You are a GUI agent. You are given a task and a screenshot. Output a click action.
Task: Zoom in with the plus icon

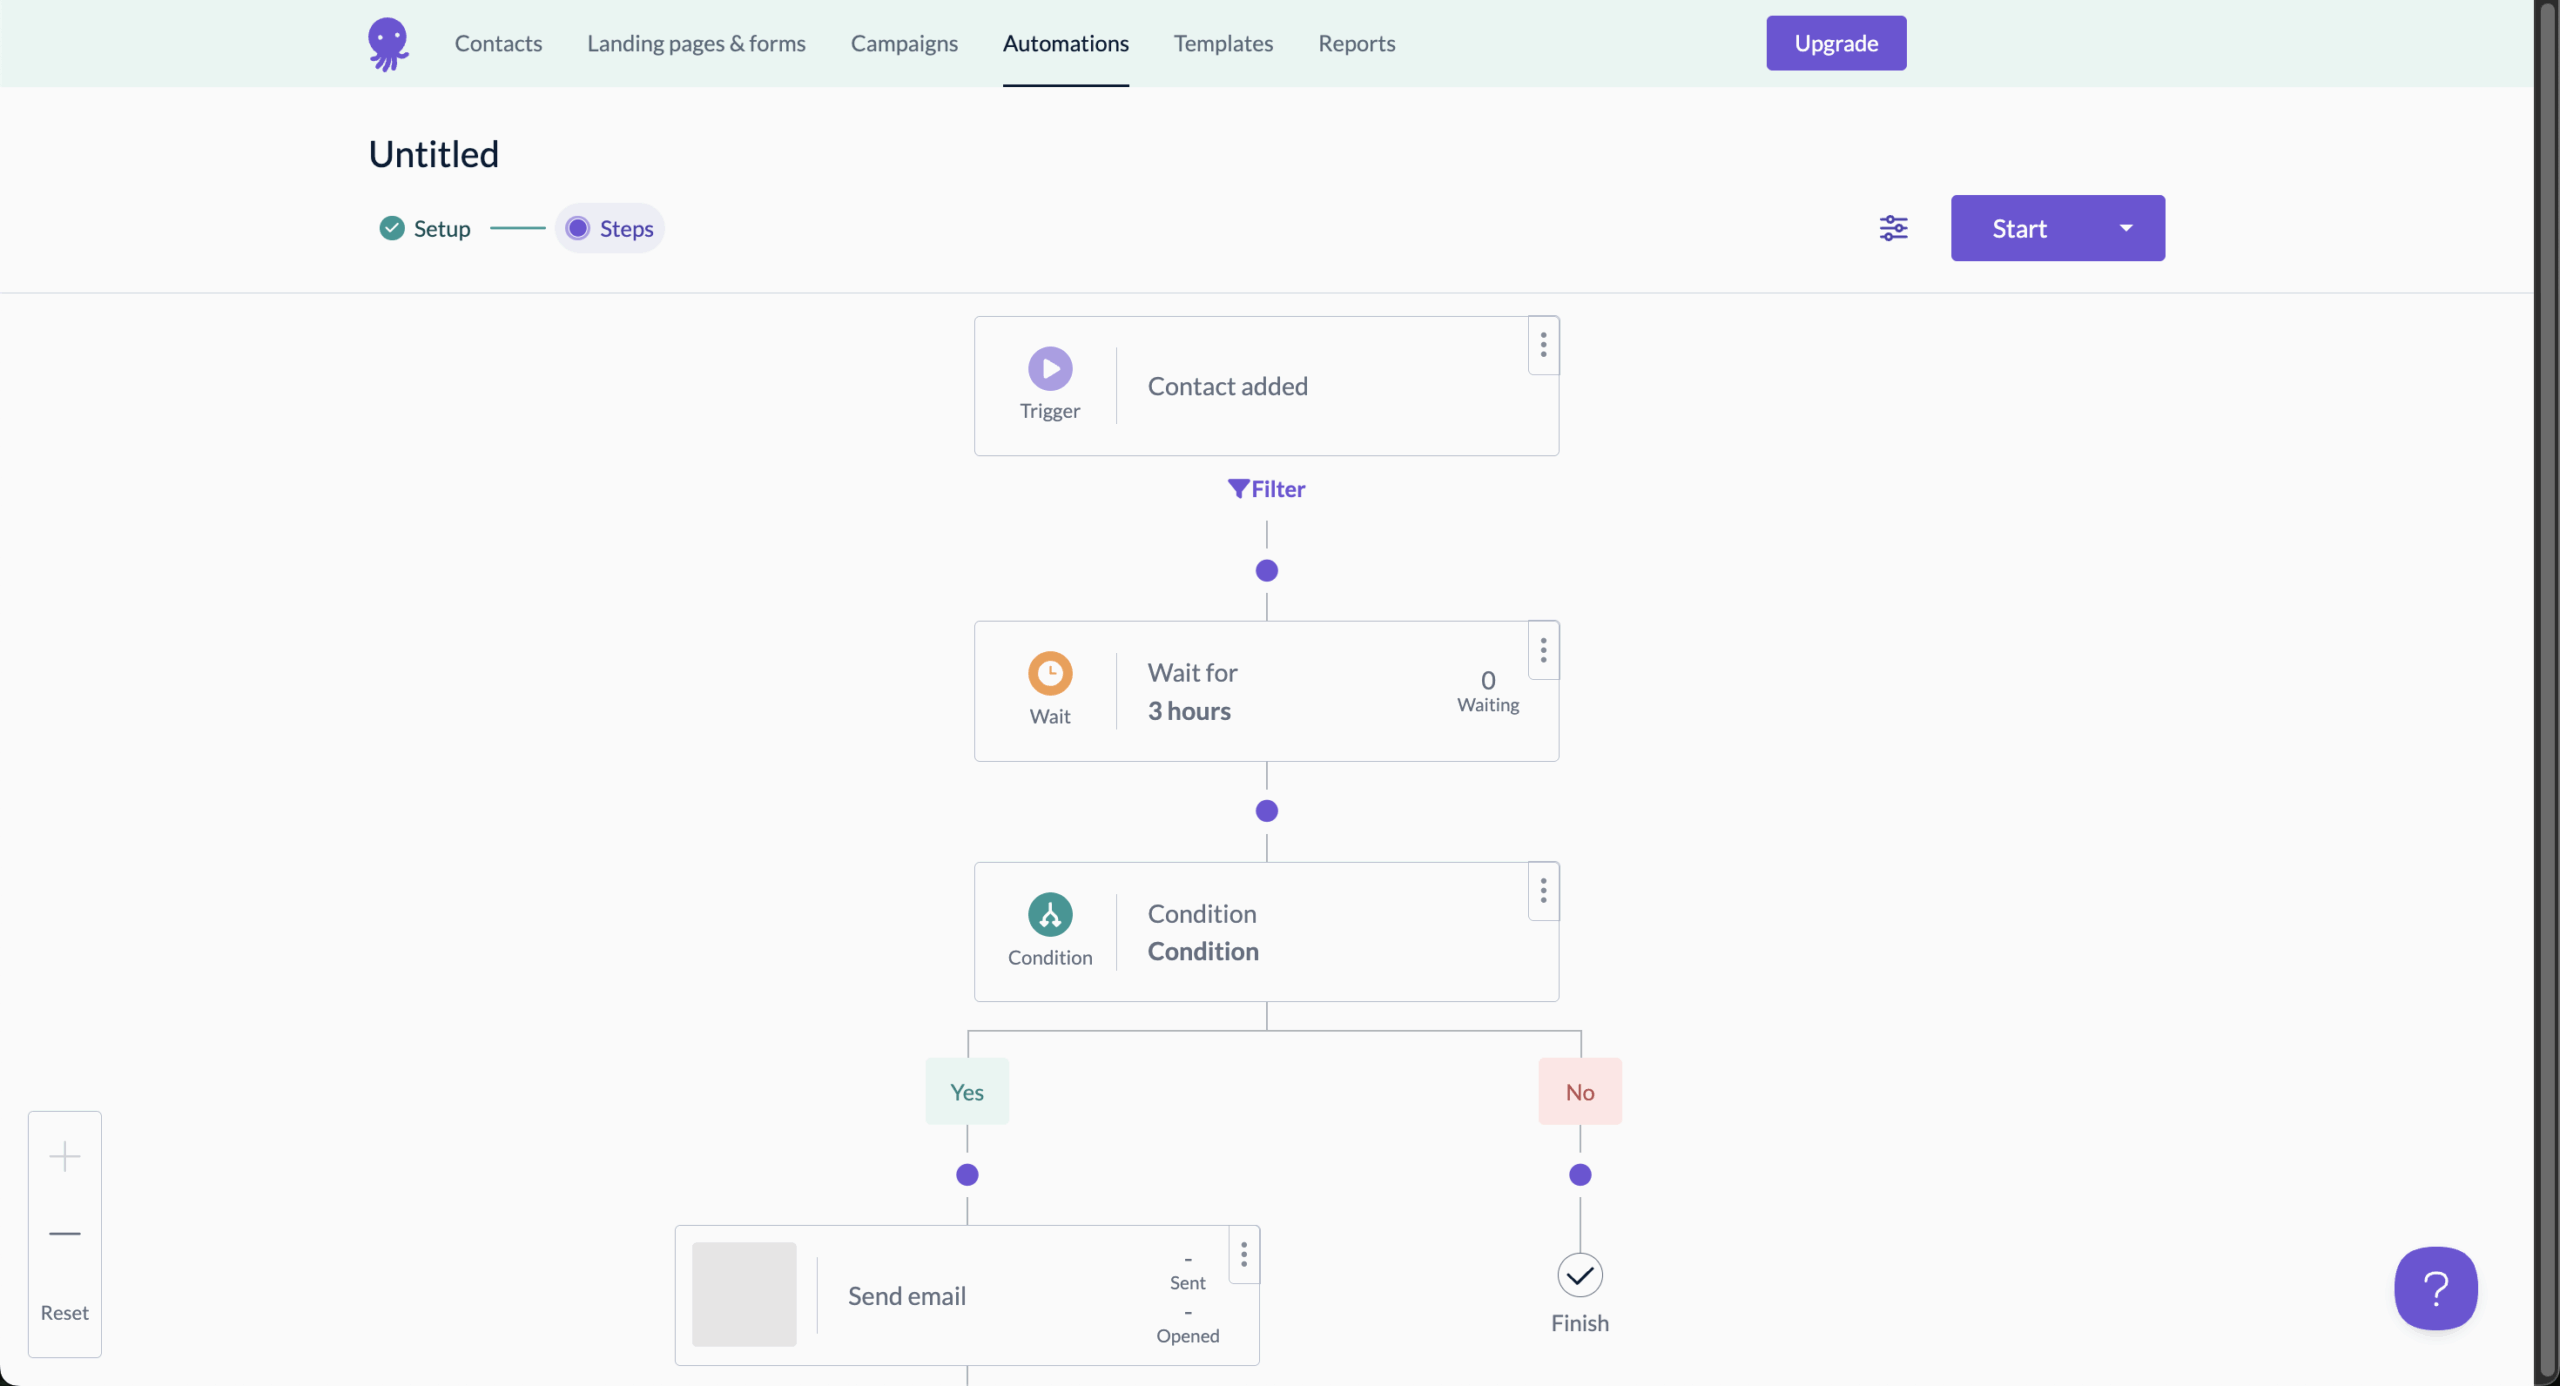pos(65,1156)
